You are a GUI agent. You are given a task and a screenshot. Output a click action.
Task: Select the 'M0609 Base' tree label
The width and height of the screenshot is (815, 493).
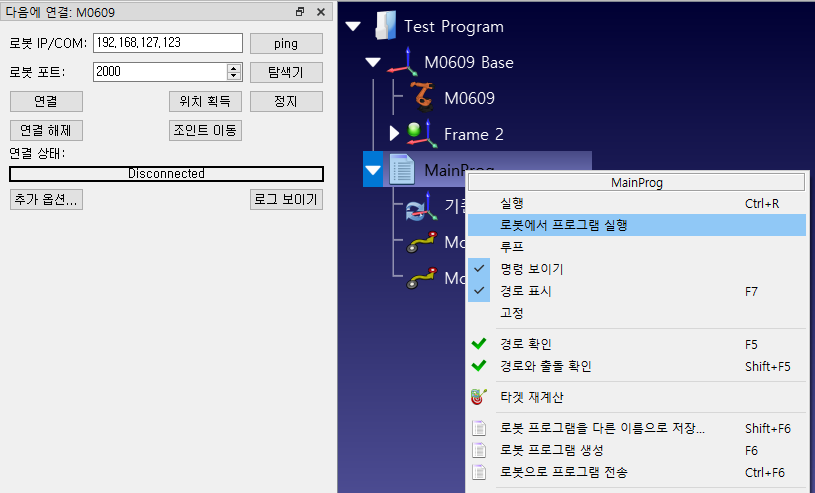pos(469,62)
